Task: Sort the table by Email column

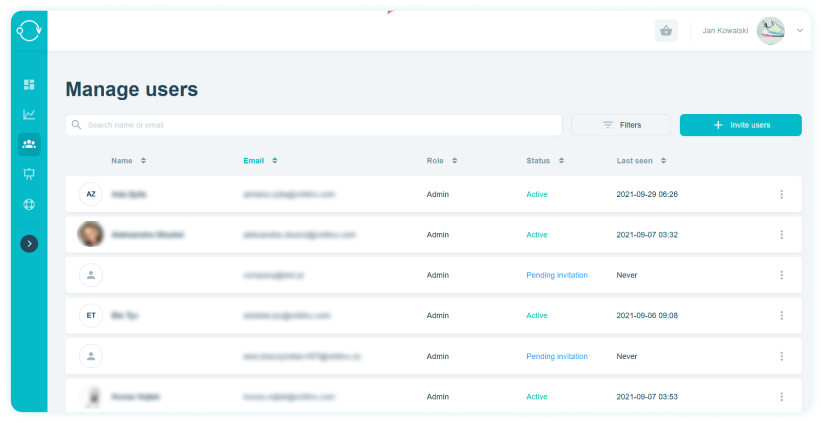Action: coord(260,161)
